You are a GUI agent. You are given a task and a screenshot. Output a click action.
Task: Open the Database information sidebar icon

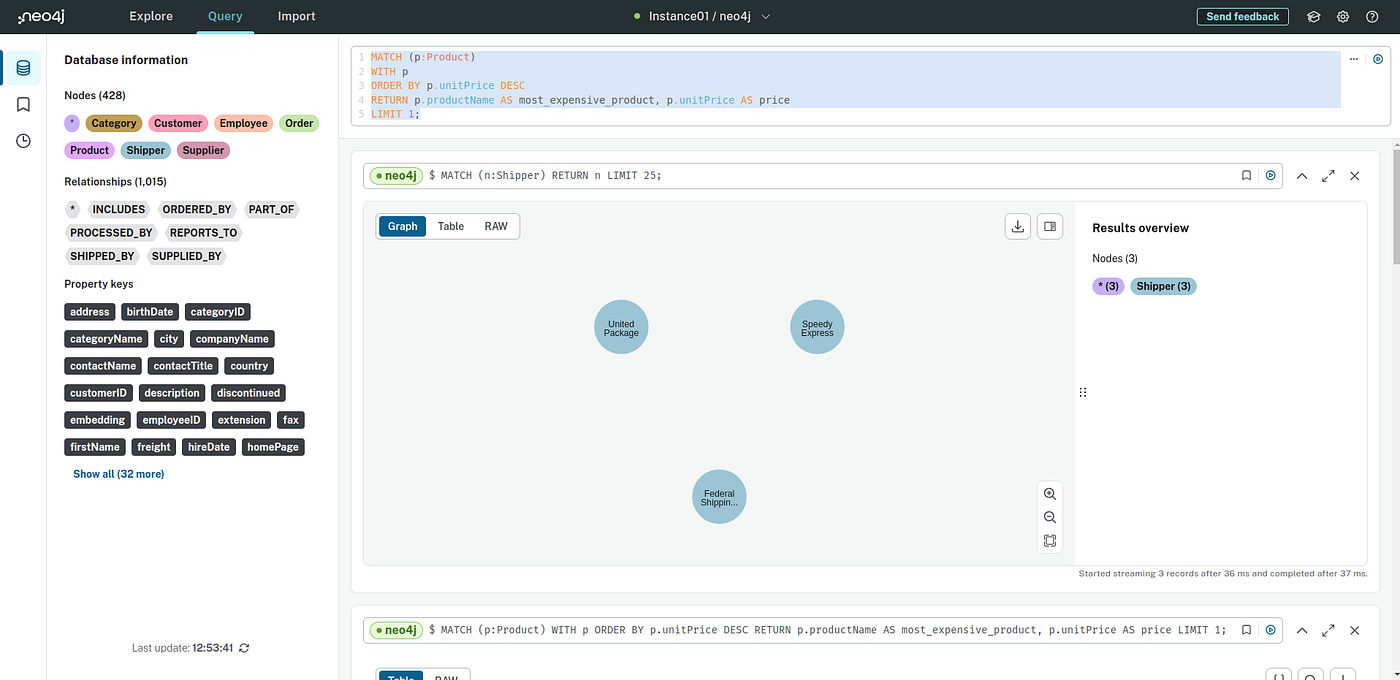pos(23,68)
